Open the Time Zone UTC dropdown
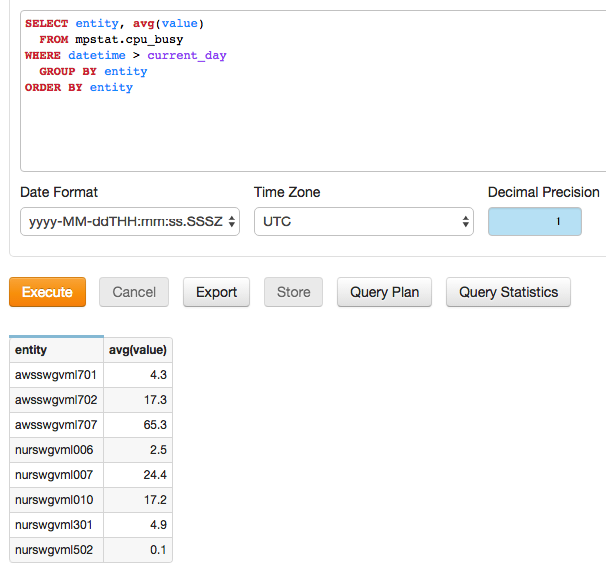The image size is (606, 575). coord(364,221)
